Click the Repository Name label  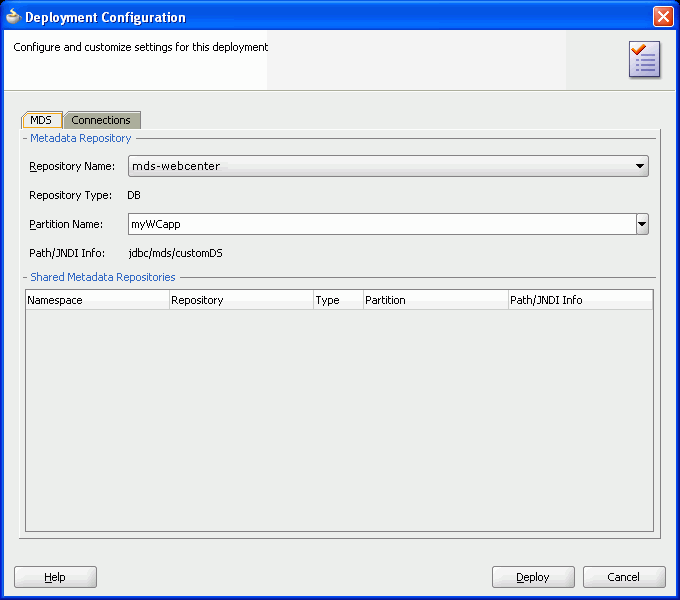click(72, 166)
